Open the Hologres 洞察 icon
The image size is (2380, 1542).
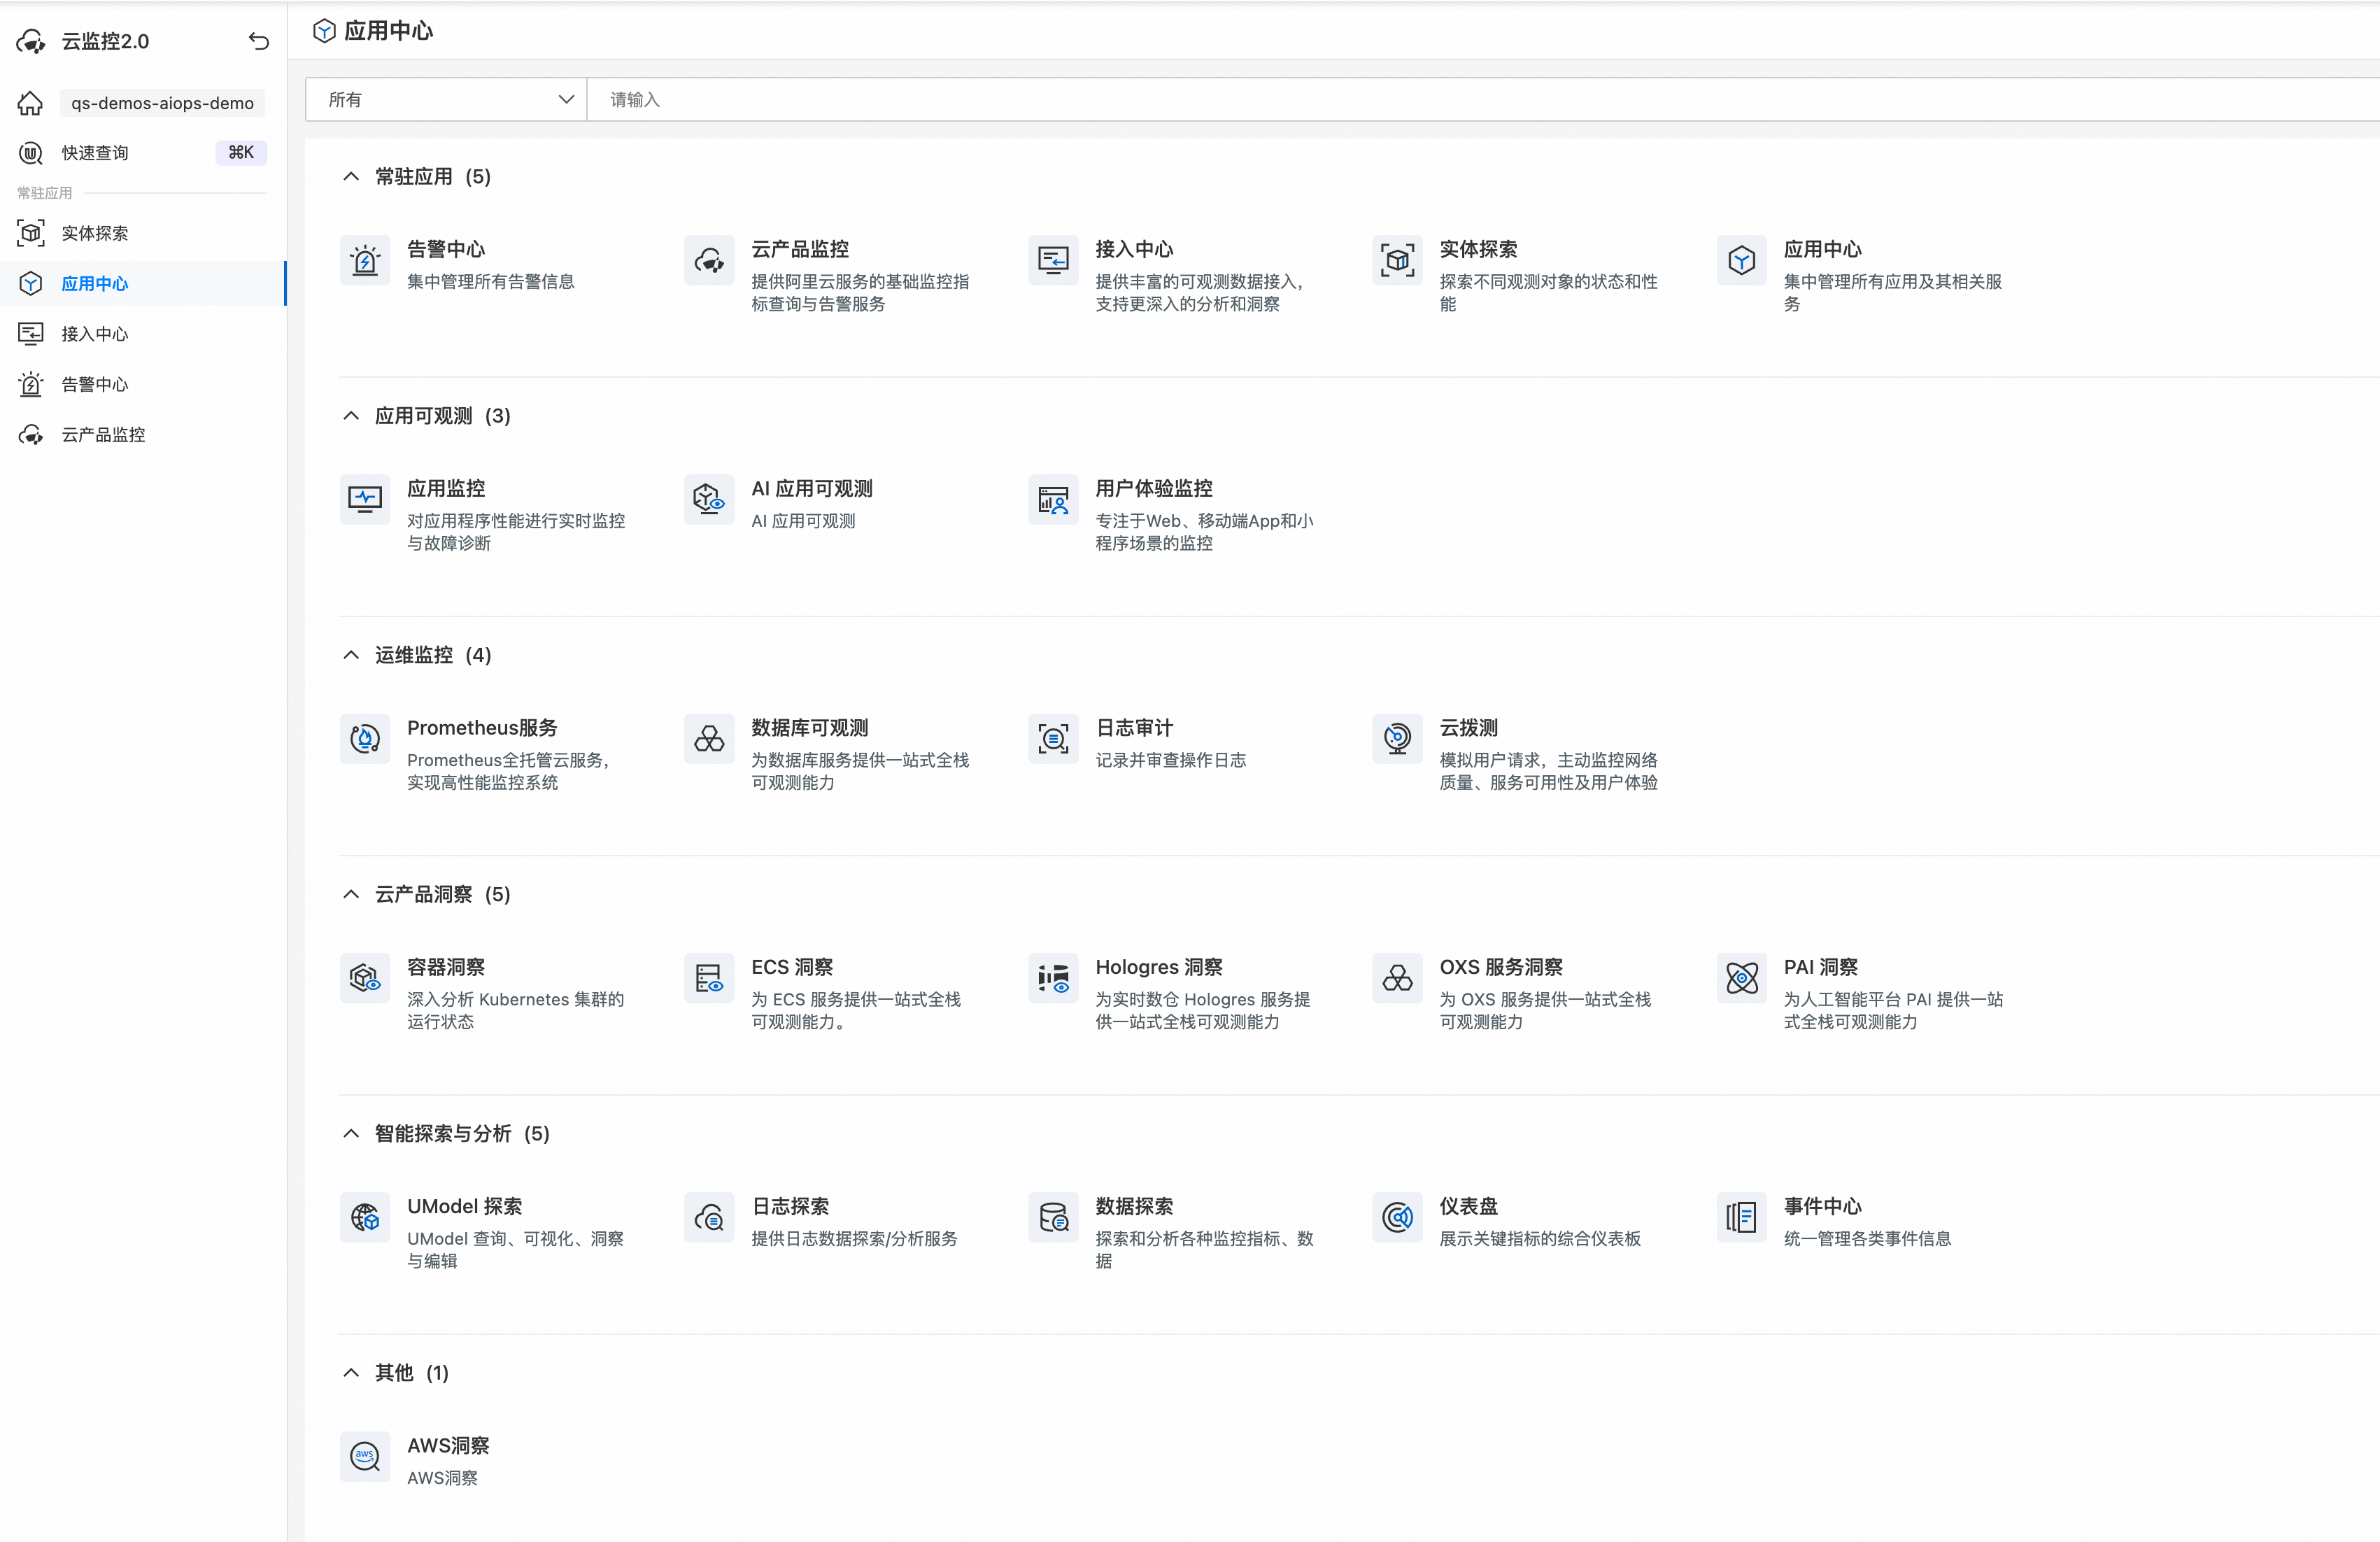(1053, 978)
